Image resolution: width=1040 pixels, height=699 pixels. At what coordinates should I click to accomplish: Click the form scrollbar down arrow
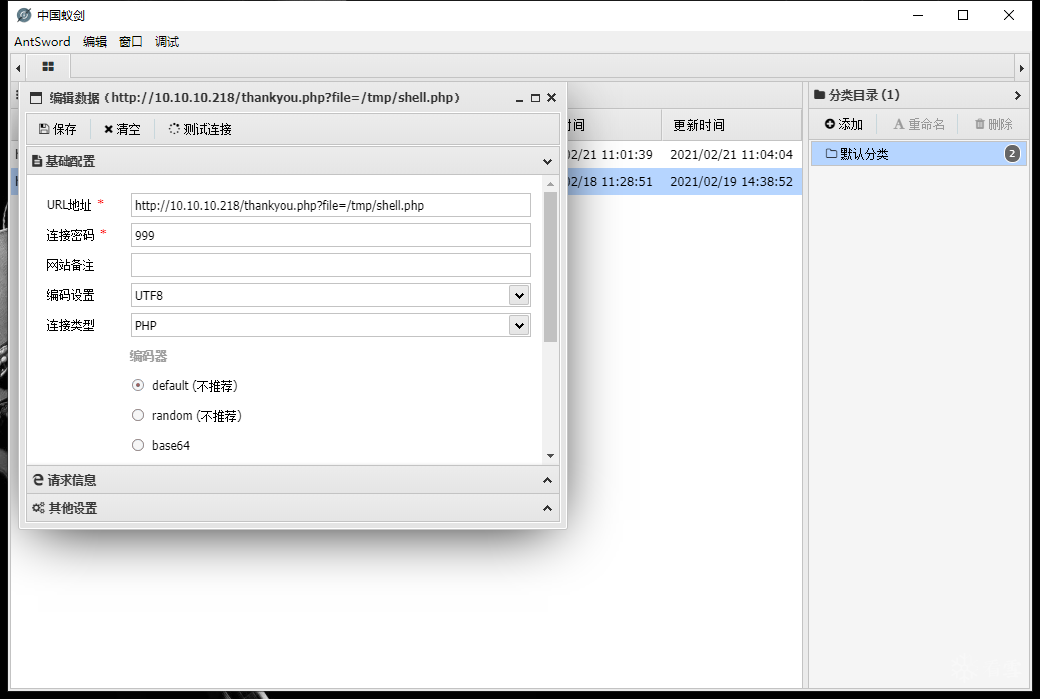point(550,456)
